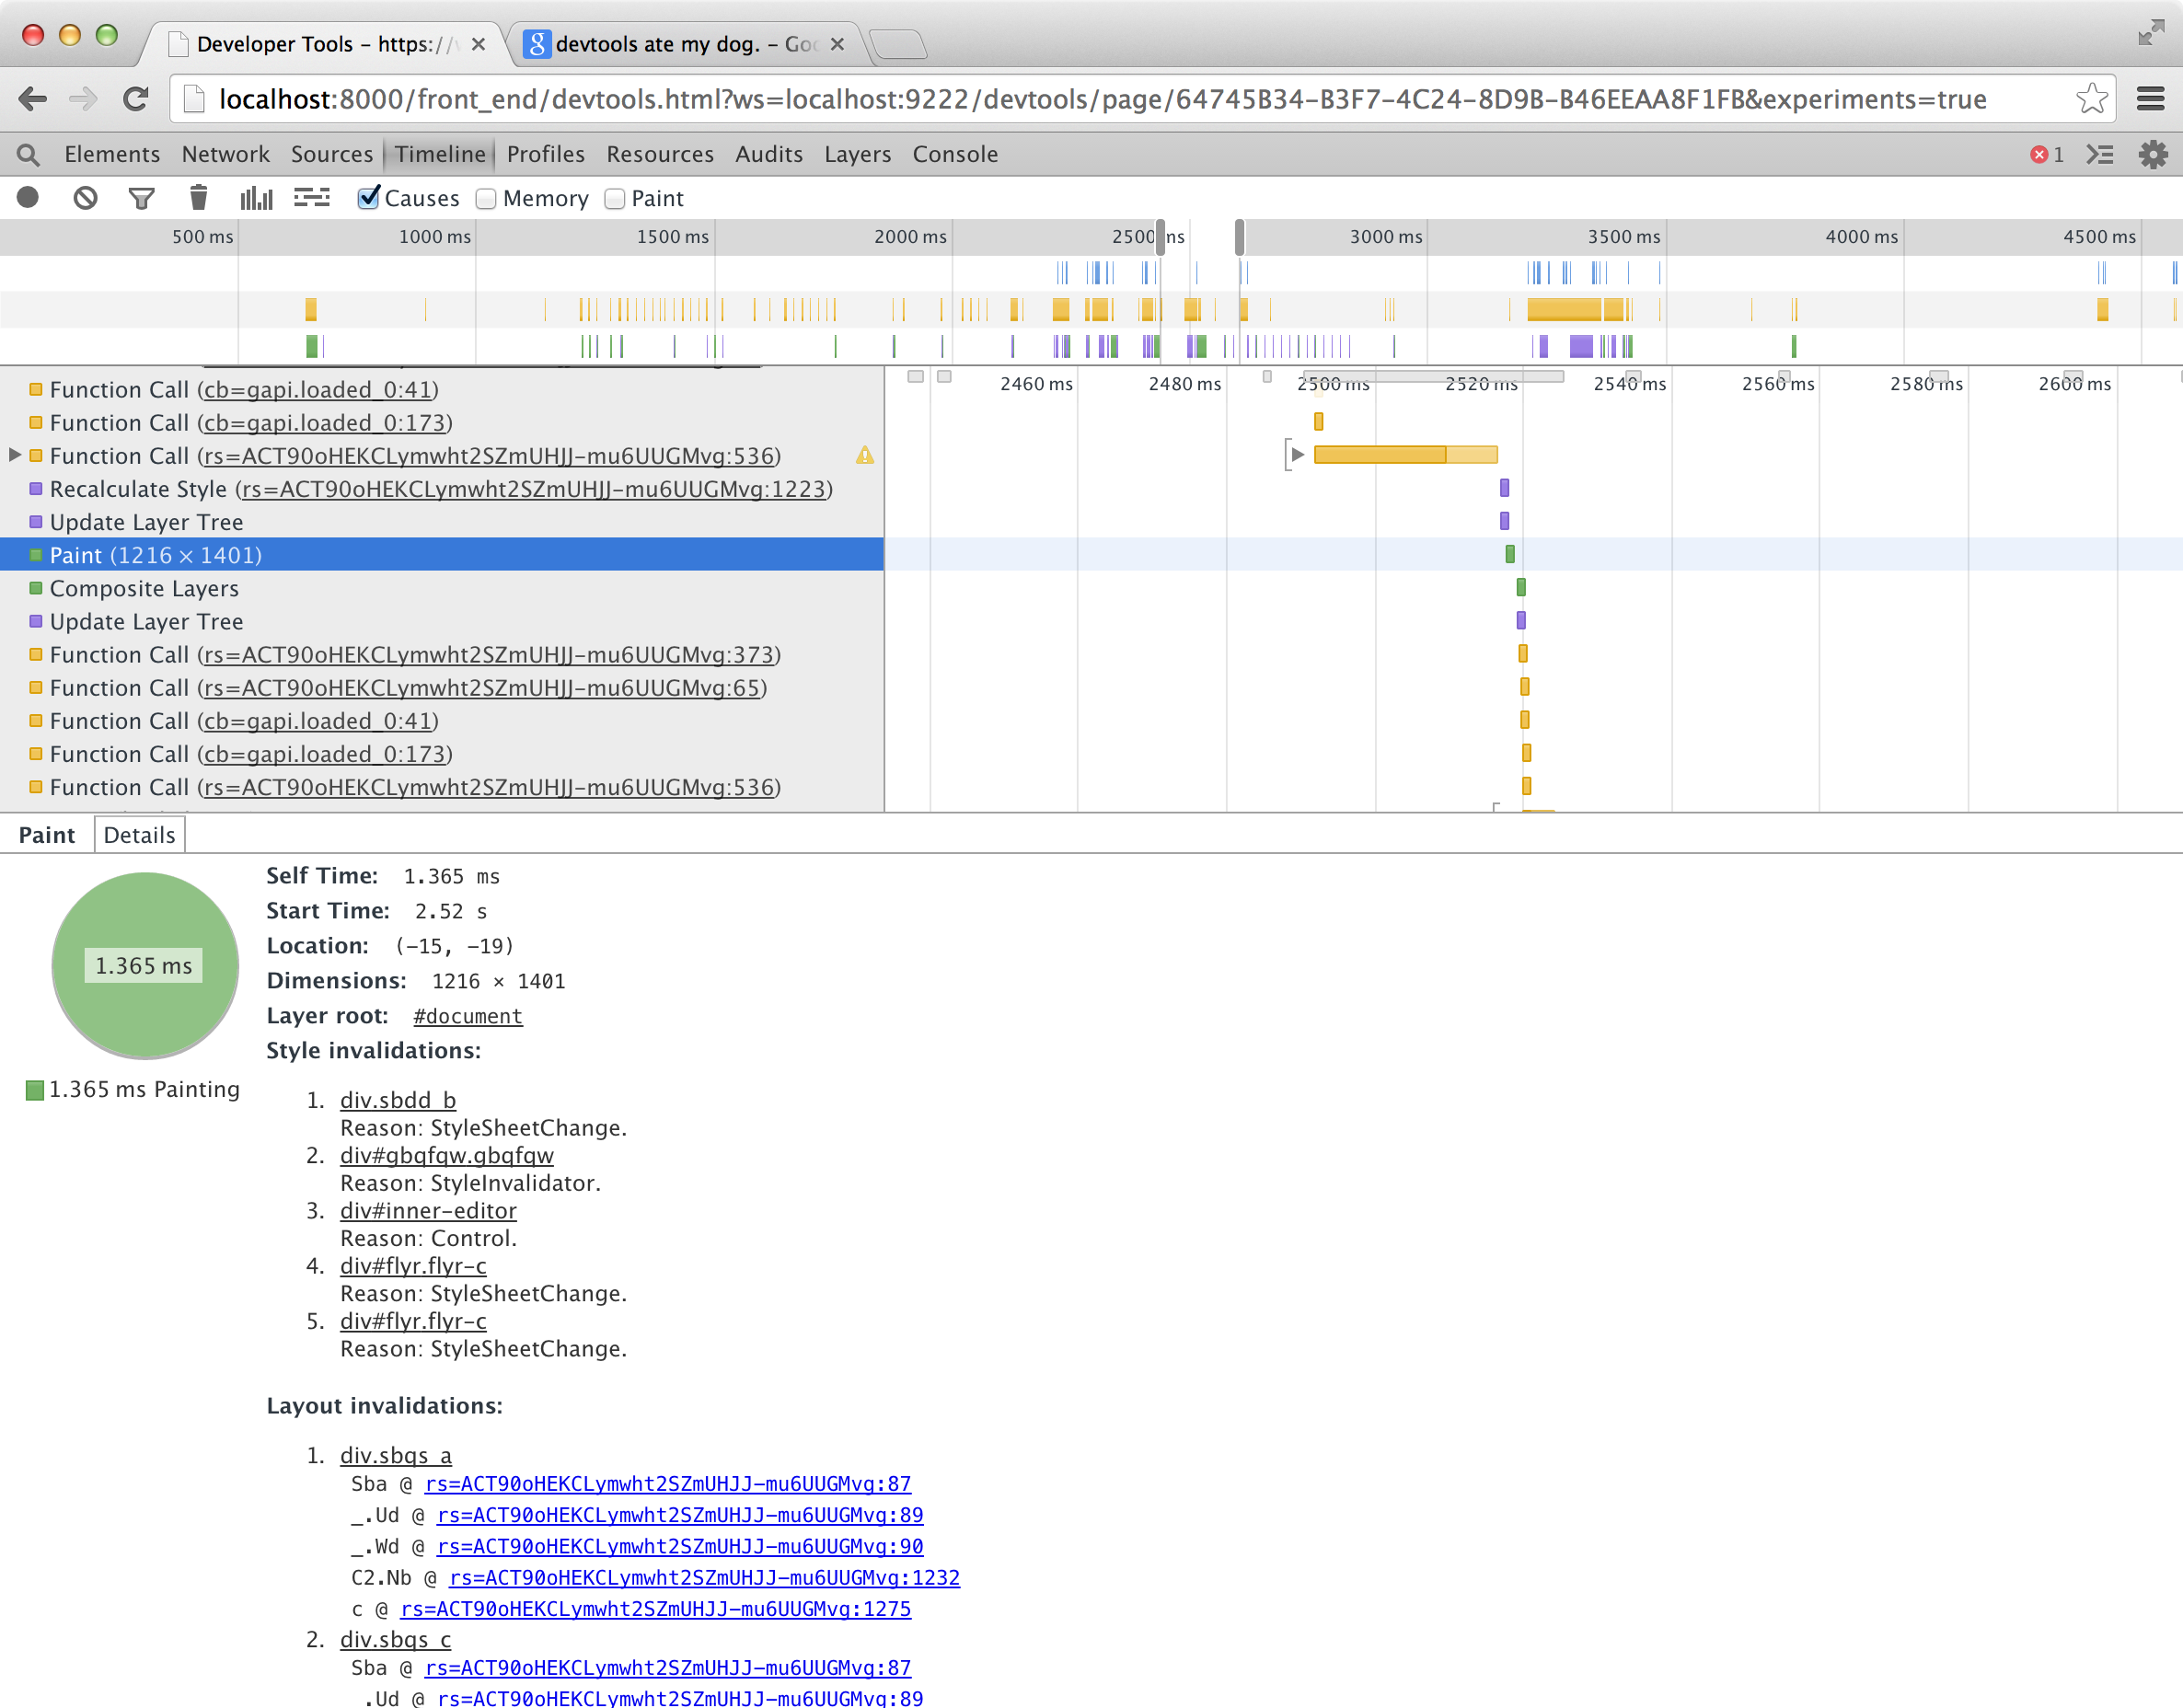The width and height of the screenshot is (2183, 1708).
Task: Open the Details tab
Action: pyautogui.click(x=139, y=835)
